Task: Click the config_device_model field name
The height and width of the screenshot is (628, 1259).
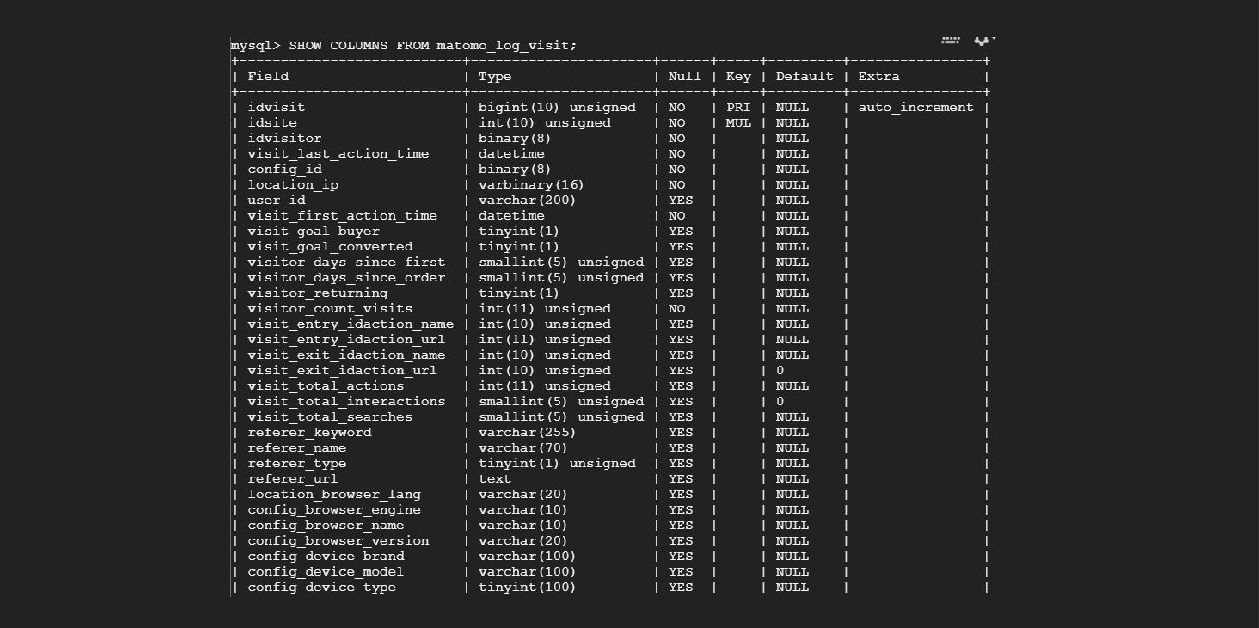Action: (326, 572)
